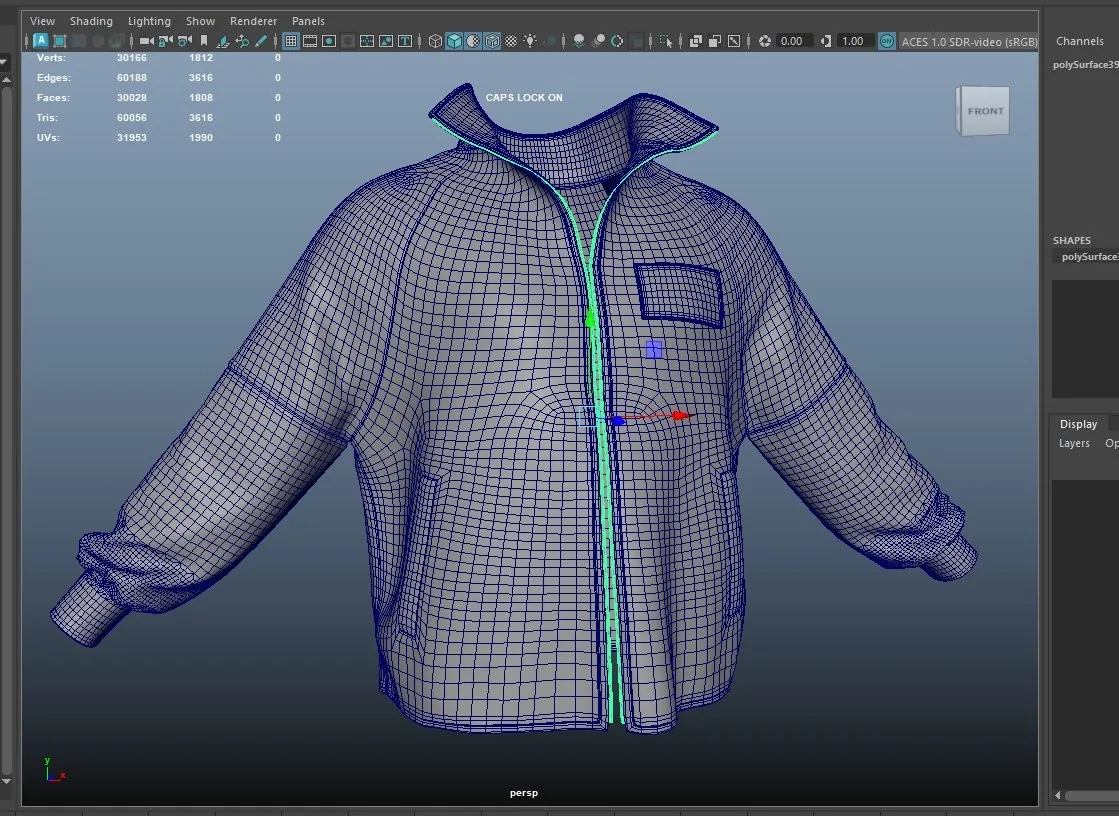Open ACES 1.0 SDR-video view transform dropdown
Viewport: 1119px width, 816px height.
pyautogui.click(x=969, y=41)
